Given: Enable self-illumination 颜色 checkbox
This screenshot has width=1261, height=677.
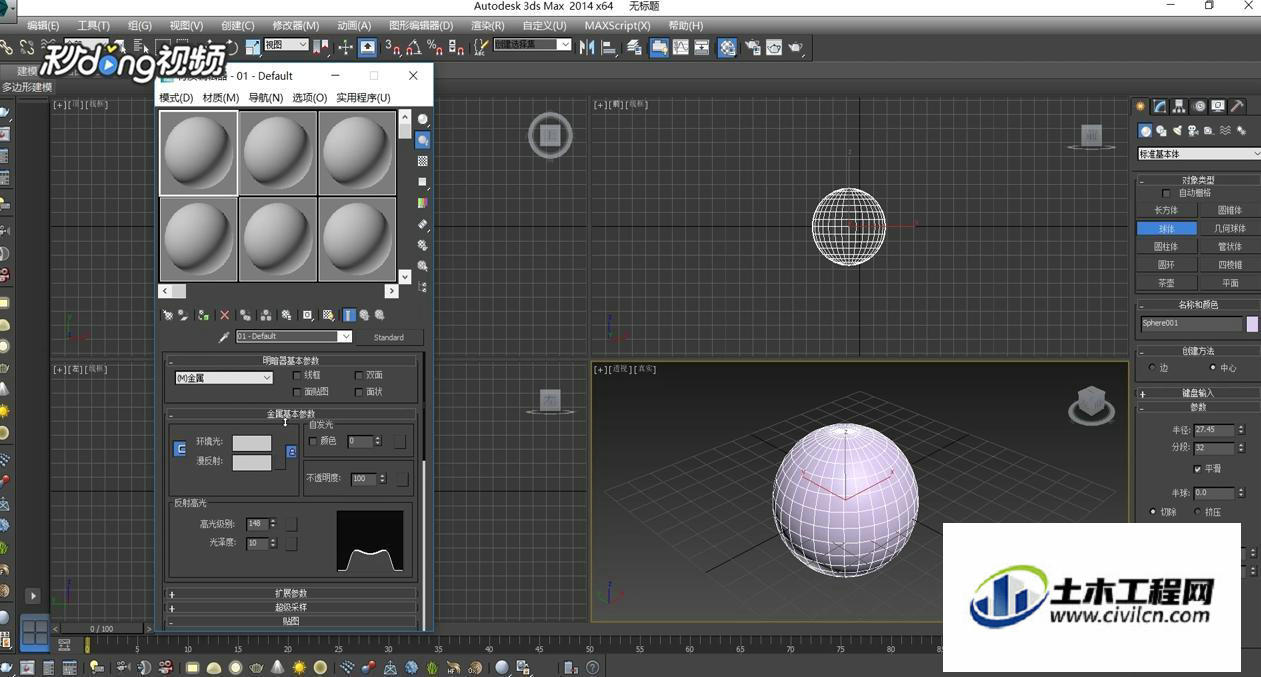Looking at the screenshot, I should [313, 441].
